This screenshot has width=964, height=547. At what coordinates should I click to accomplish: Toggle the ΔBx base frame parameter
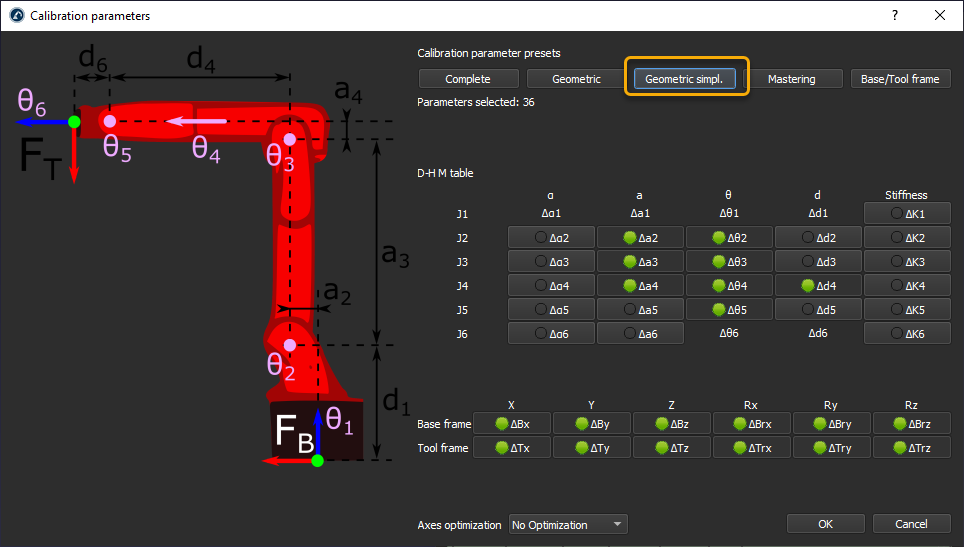pos(511,424)
